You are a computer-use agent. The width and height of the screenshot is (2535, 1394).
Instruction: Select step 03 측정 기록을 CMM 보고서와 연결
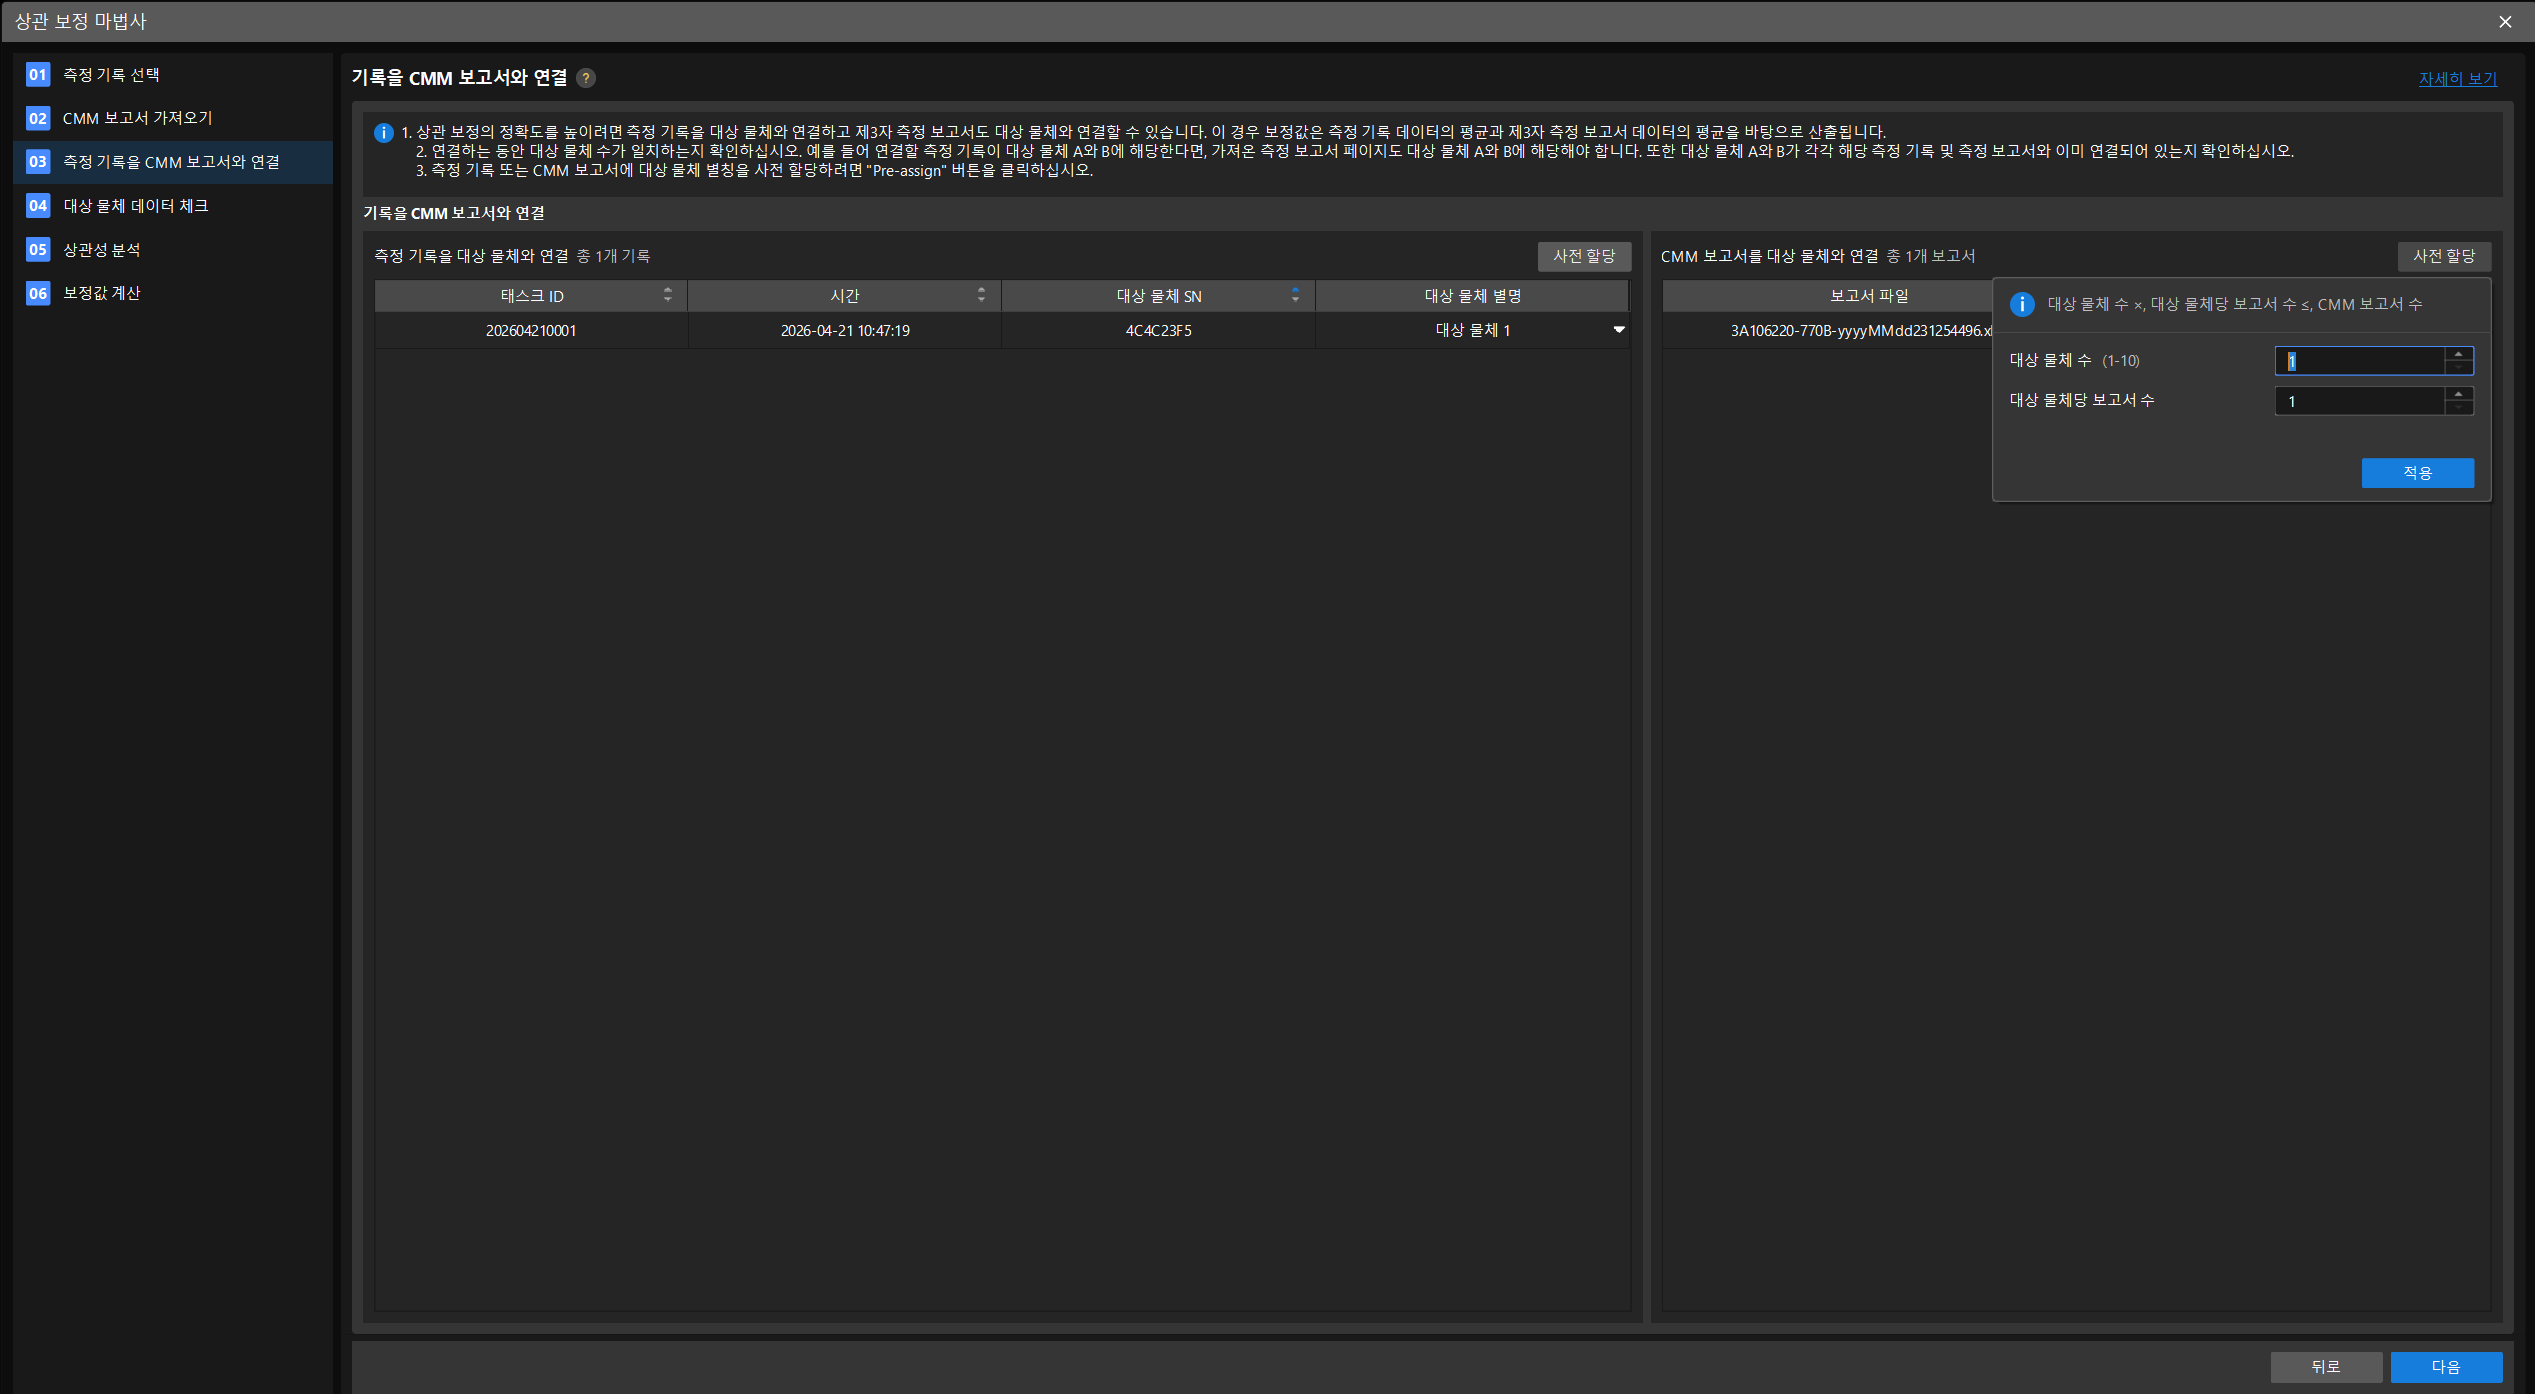coord(172,162)
